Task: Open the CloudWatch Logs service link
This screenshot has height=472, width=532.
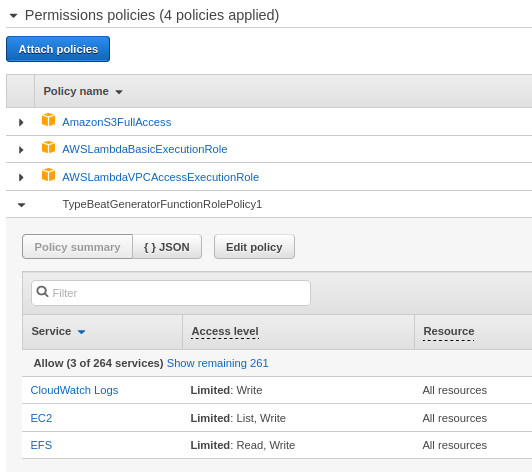Action: pyautogui.click(x=74, y=390)
